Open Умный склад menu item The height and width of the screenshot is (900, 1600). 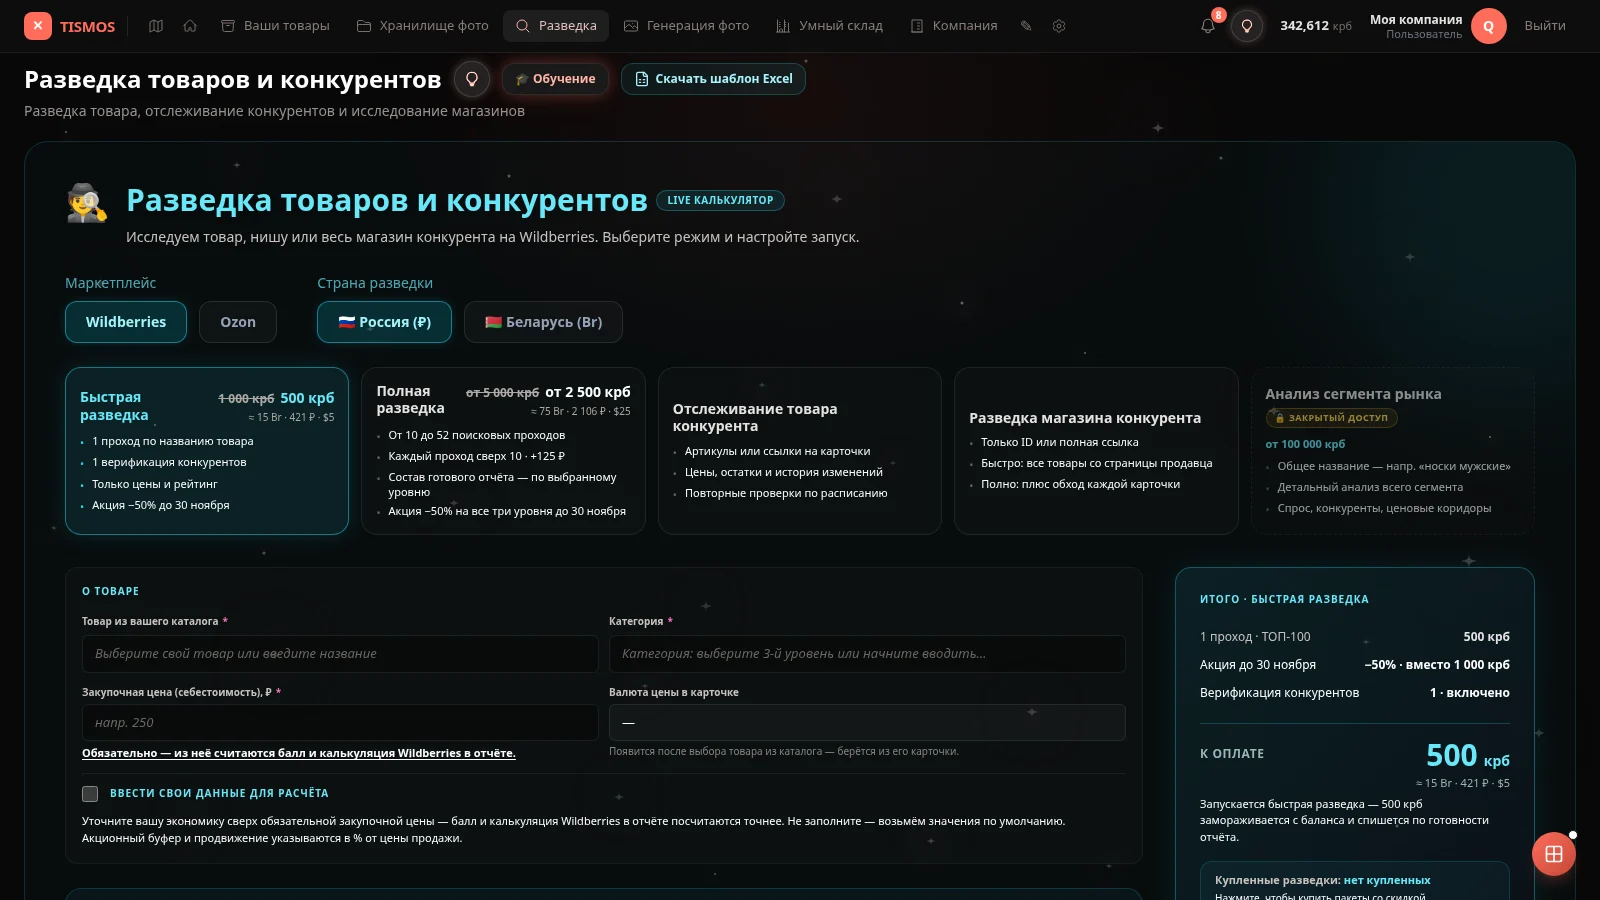tap(829, 26)
